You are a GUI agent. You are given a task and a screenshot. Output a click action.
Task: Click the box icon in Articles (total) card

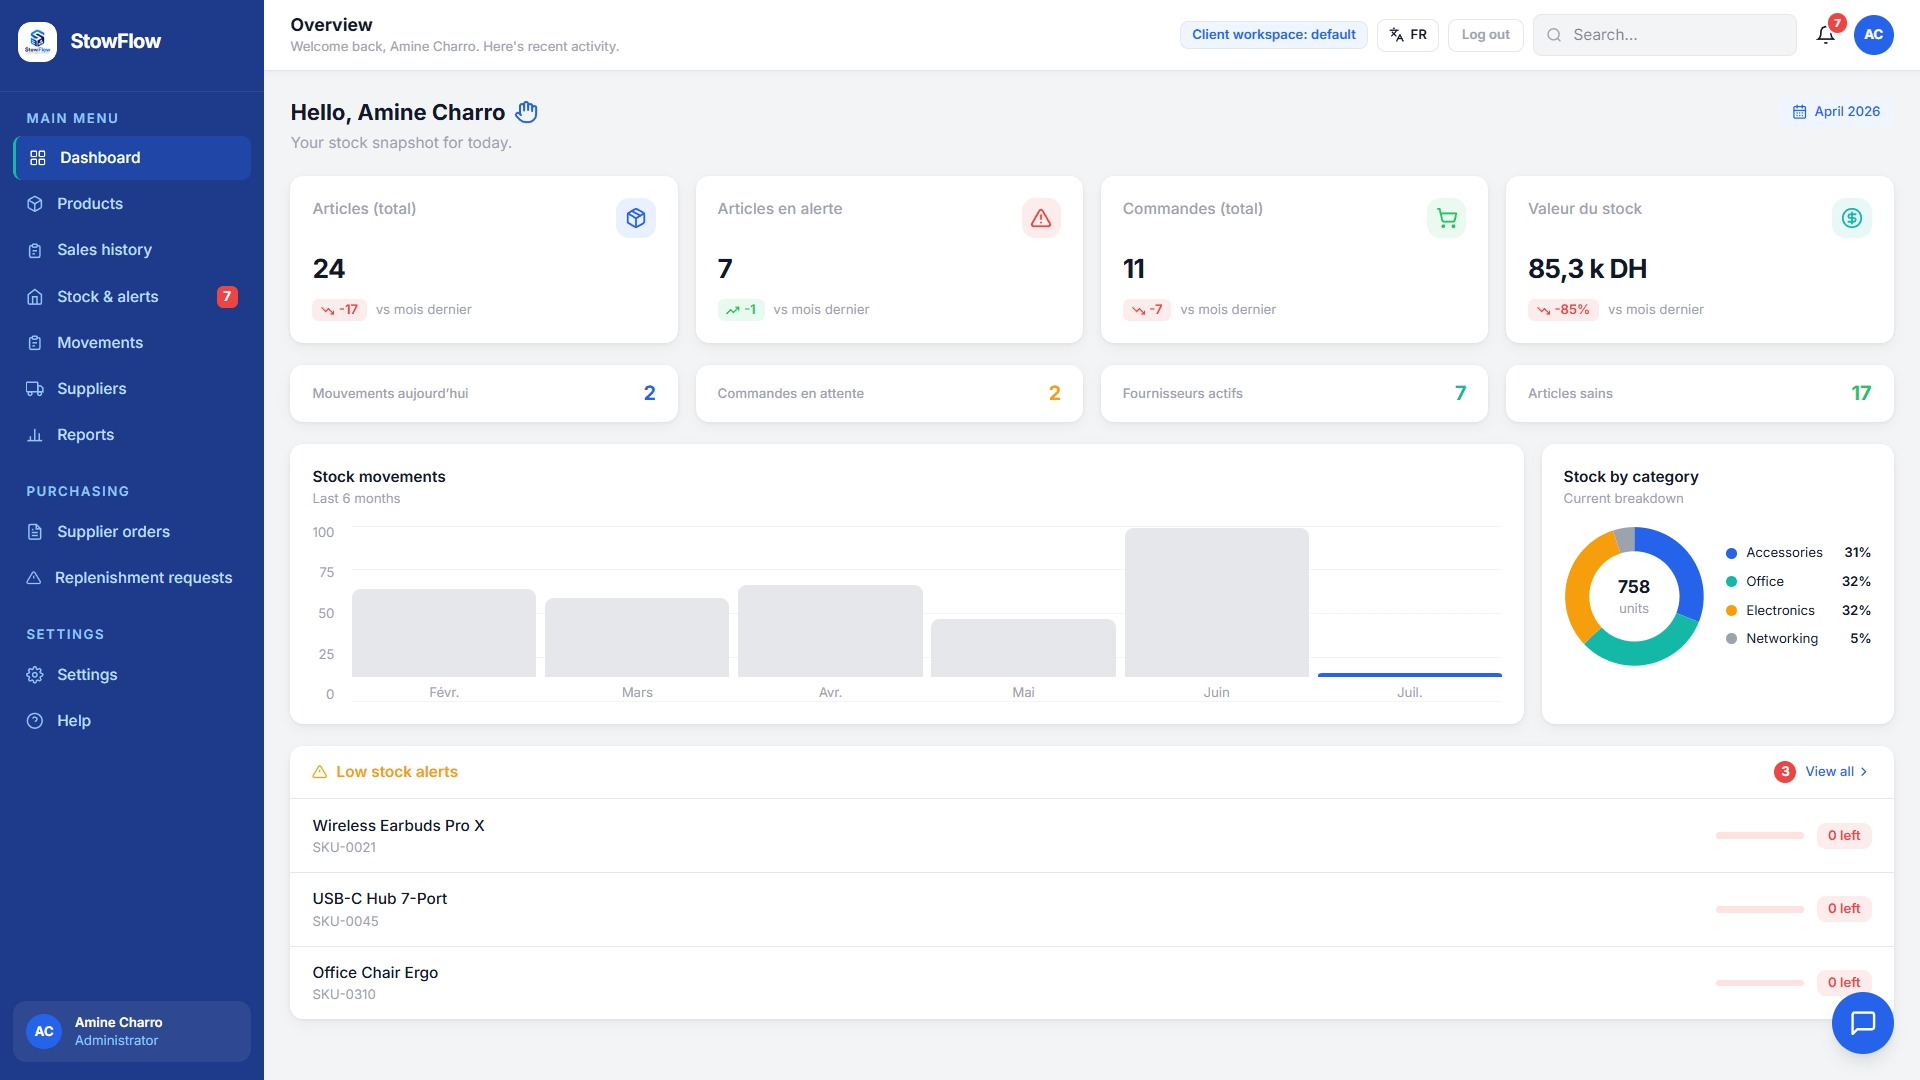click(x=636, y=218)
